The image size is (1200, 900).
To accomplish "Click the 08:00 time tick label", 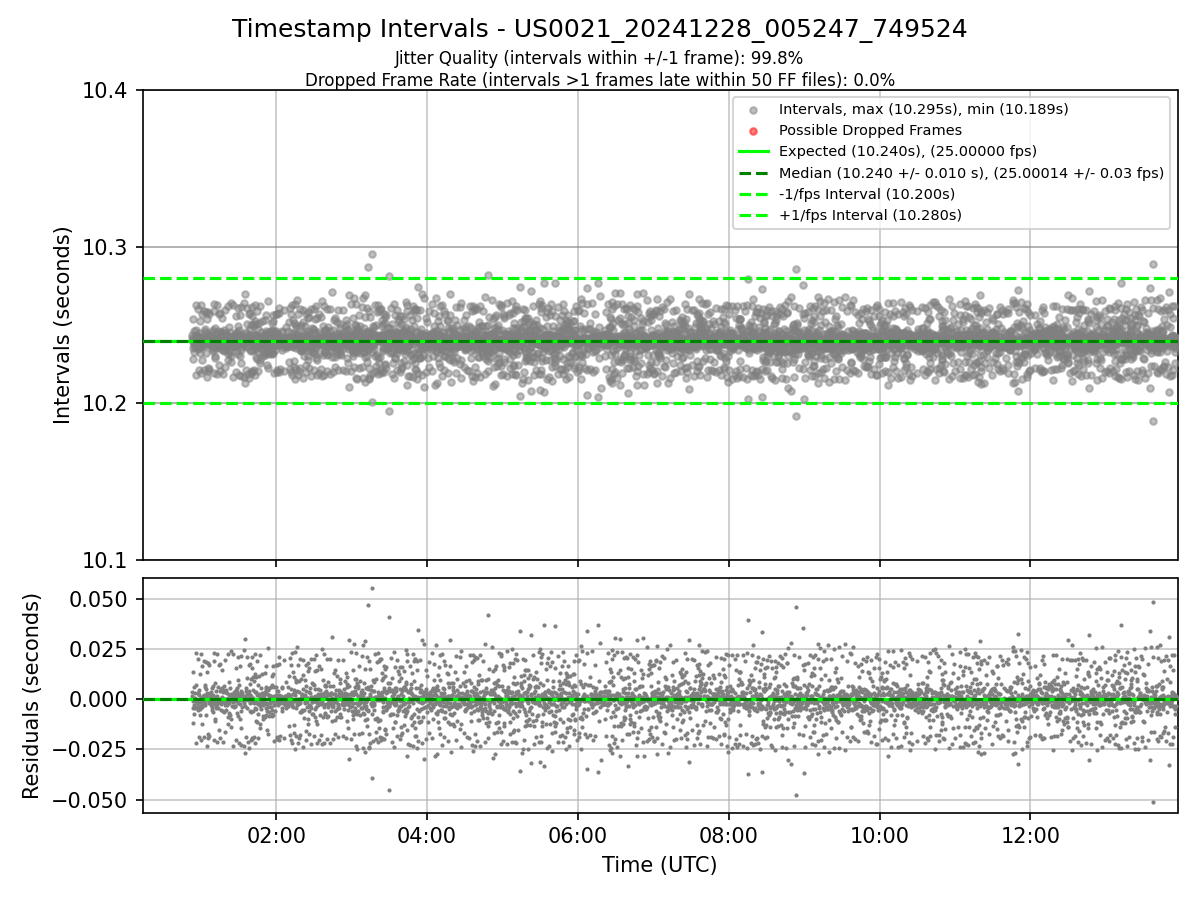I will point(729,834).
